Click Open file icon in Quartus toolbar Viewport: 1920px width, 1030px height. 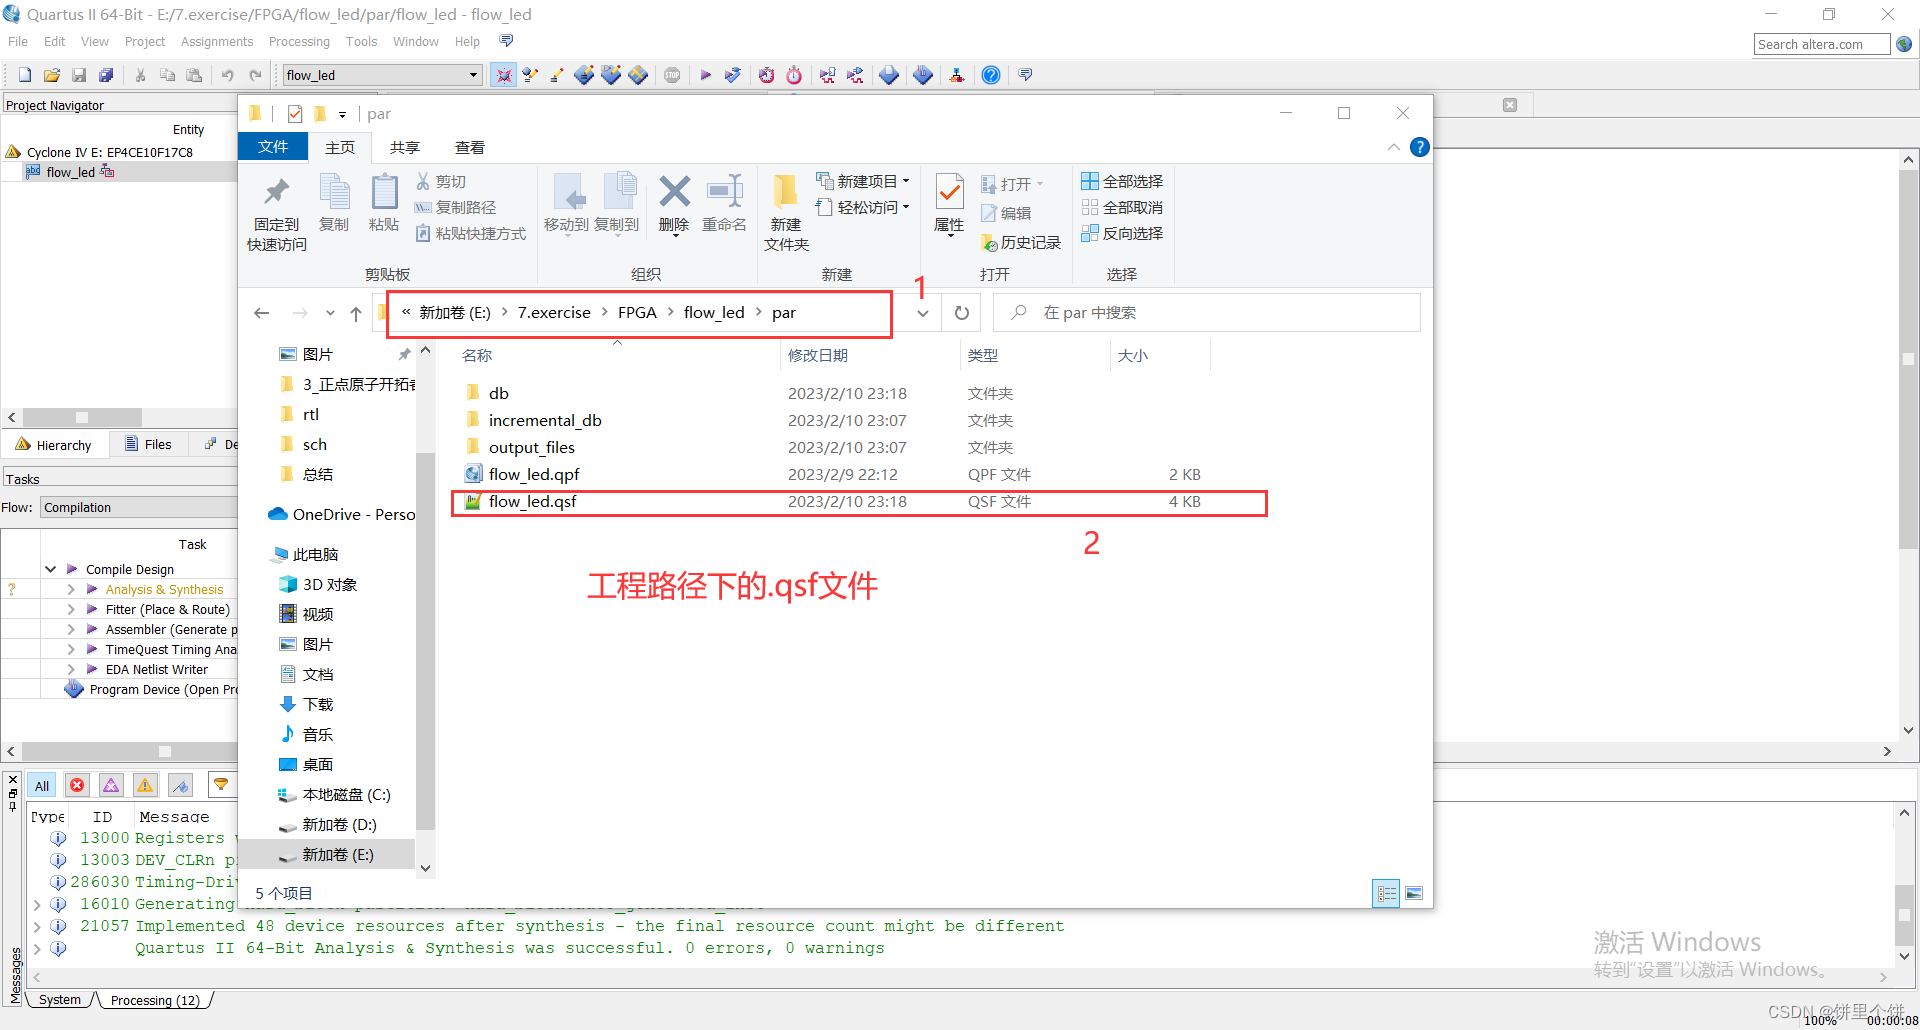click(52, 75)
